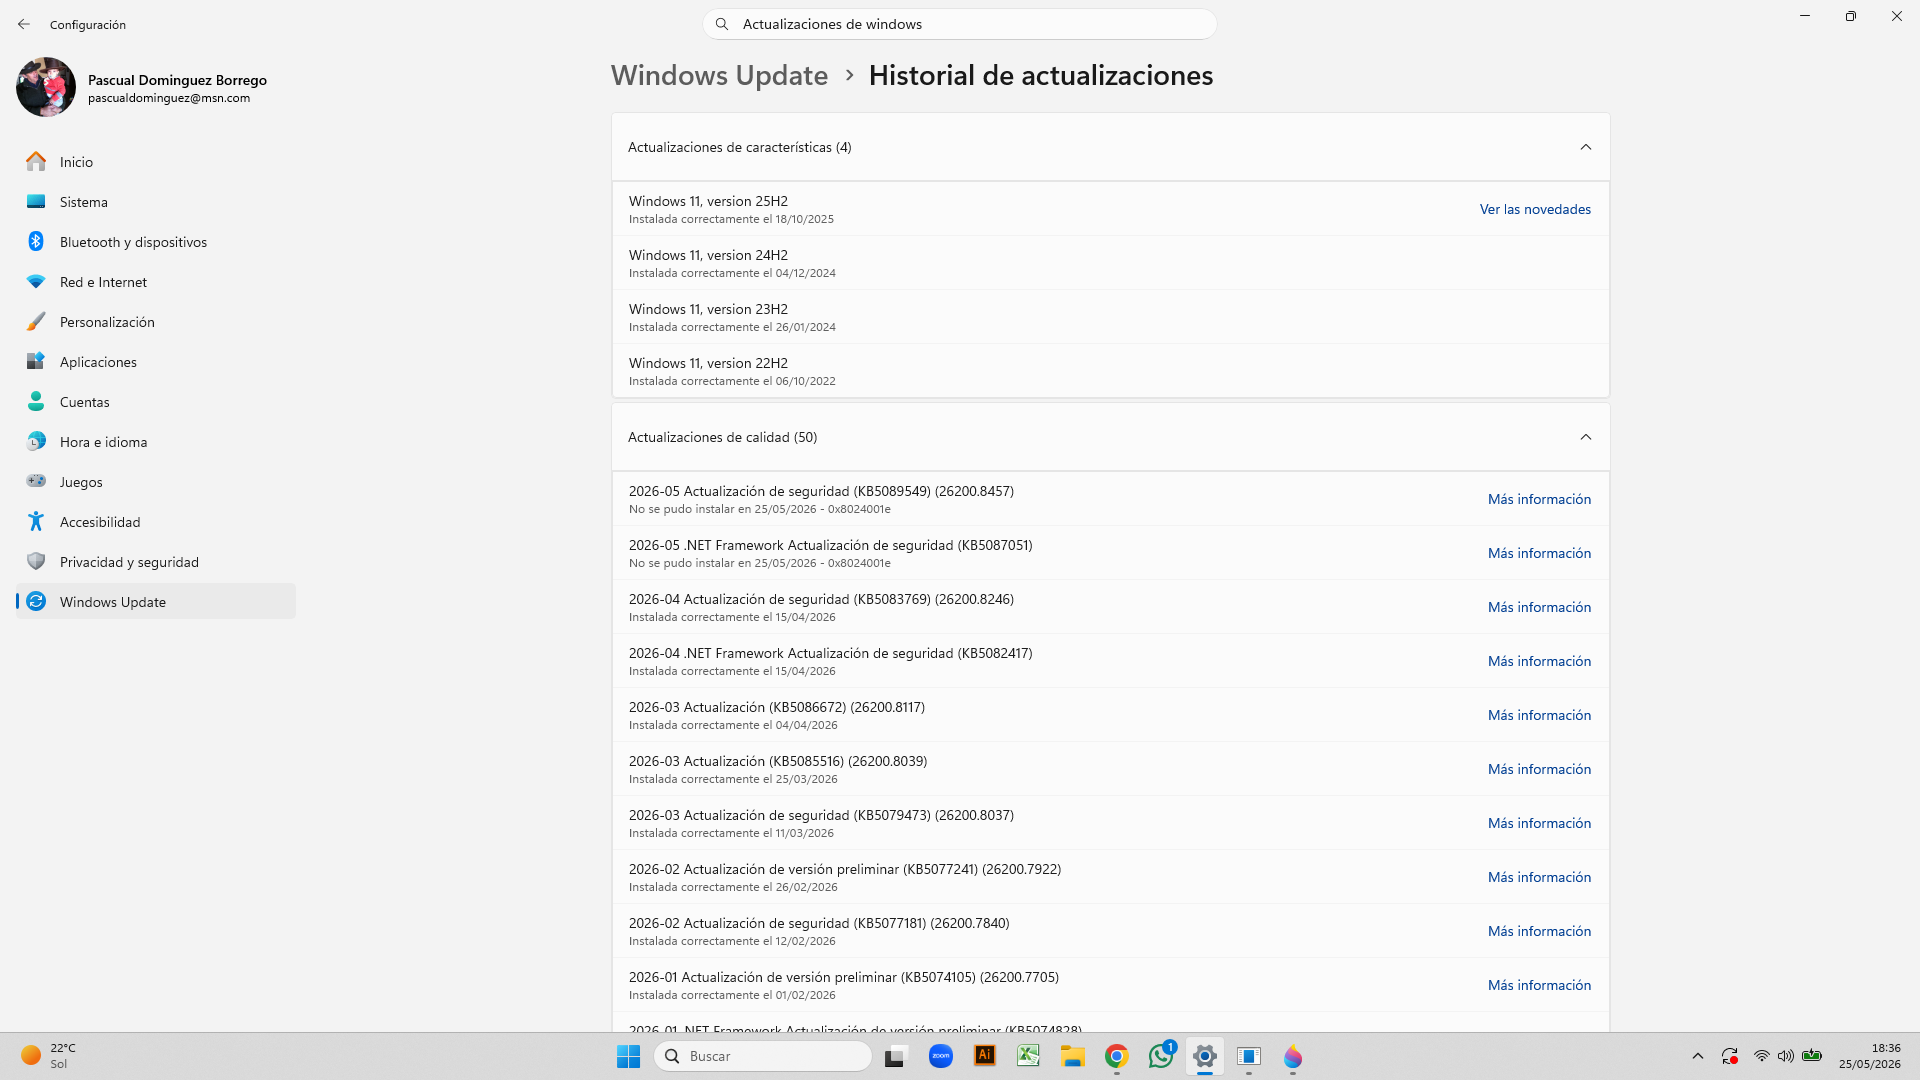
Task: Click the Windows 11, version 25H2 entry
Action: point(1110,209)
